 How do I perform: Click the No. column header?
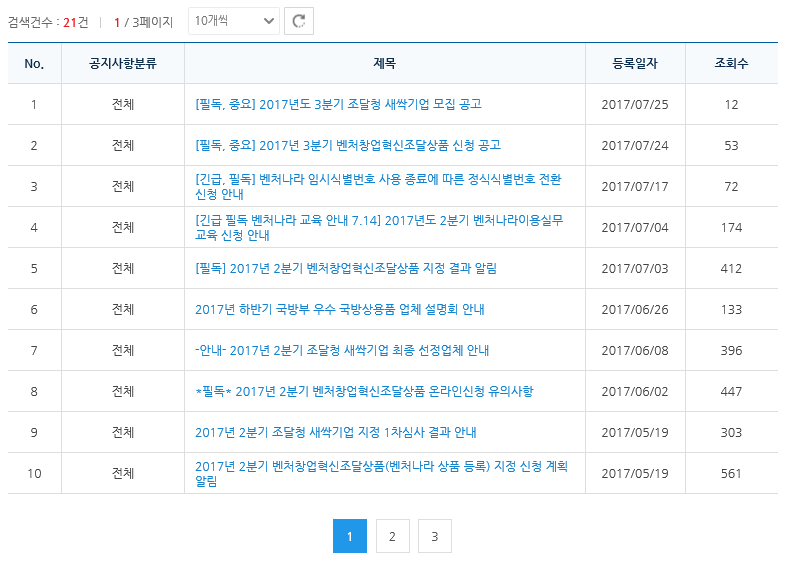(34, 64)
